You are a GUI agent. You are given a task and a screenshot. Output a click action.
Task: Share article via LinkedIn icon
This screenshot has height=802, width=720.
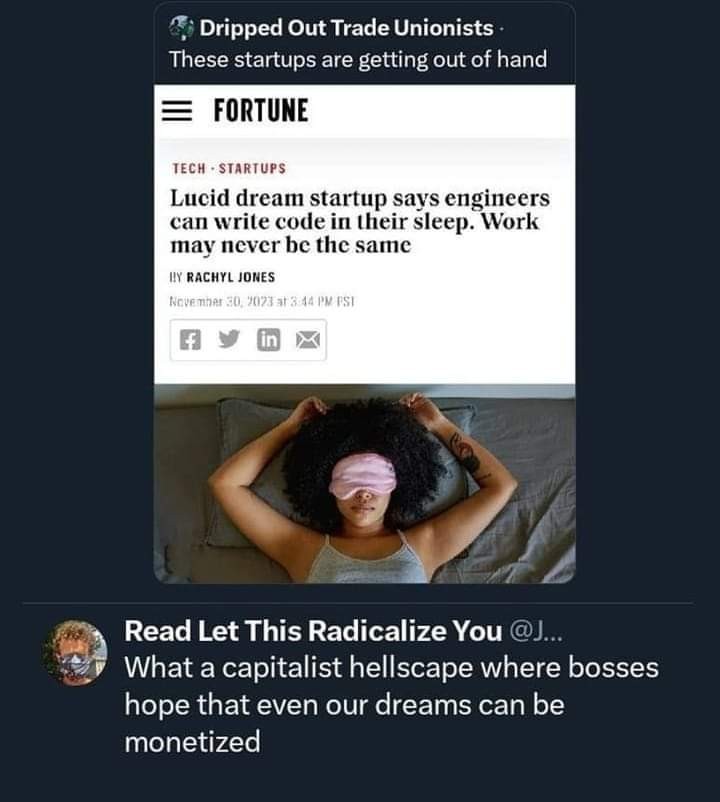(x=268, y=340)
